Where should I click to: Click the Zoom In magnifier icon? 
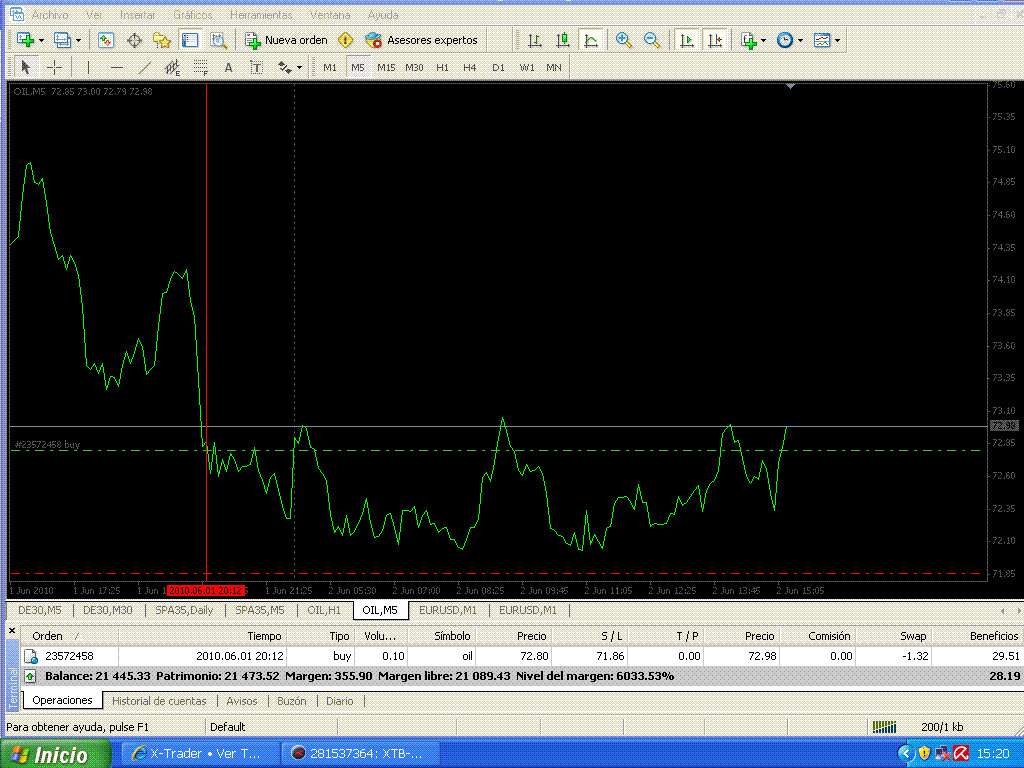pos(624,40)
